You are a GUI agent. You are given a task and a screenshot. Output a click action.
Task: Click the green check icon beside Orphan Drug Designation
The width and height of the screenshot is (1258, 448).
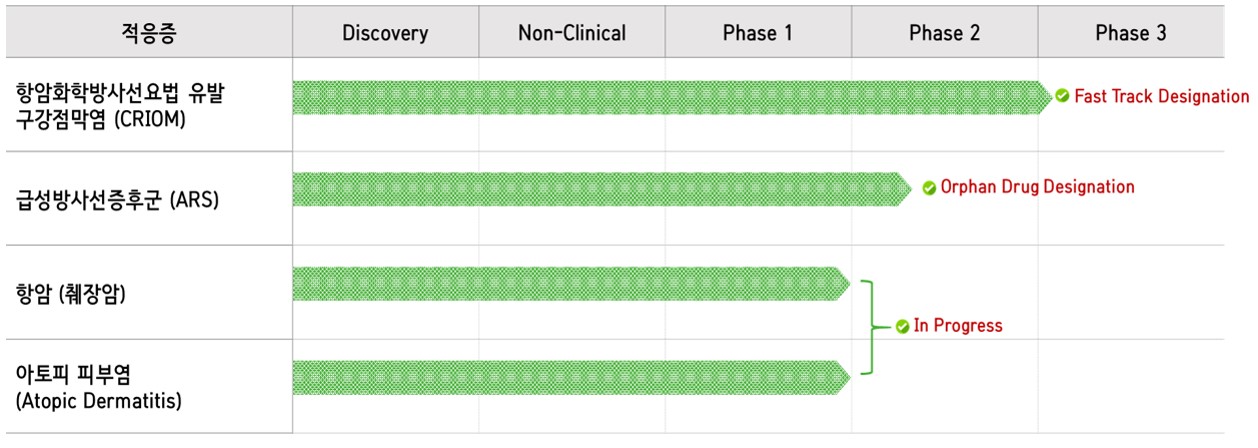pyautogui.click(x=929, y=187)
